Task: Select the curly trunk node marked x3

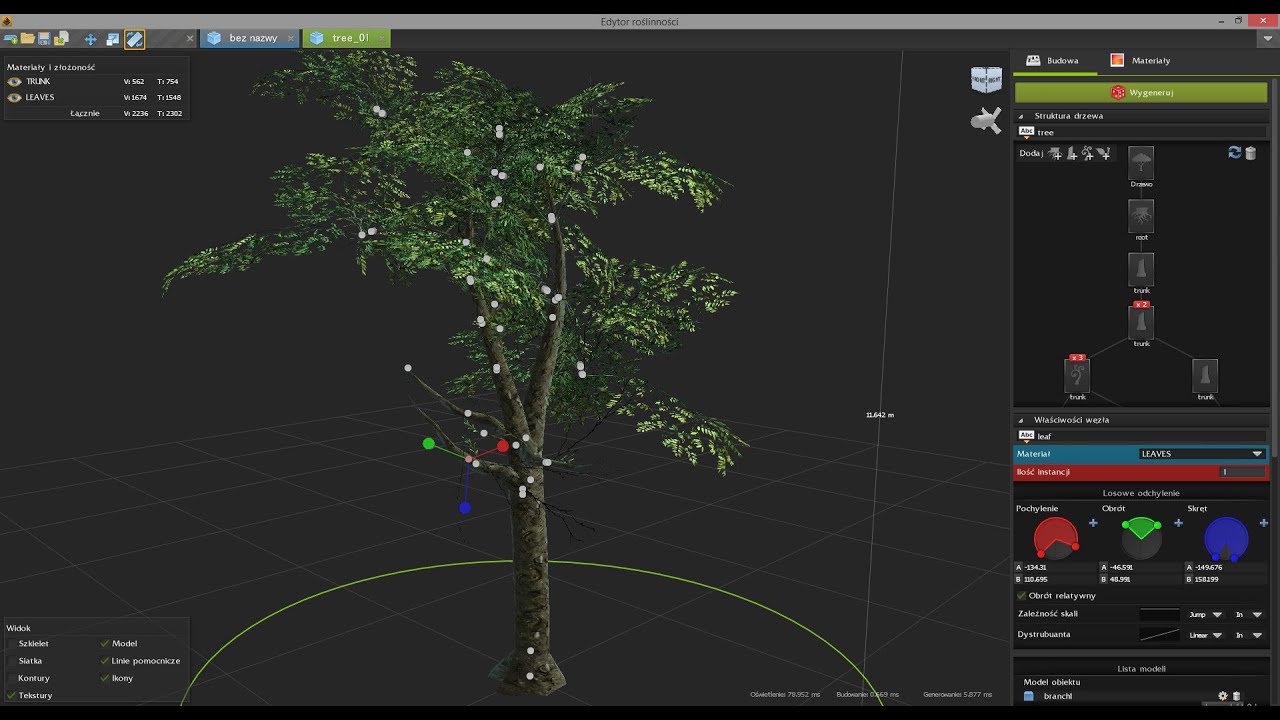Action: (1077, 376)
